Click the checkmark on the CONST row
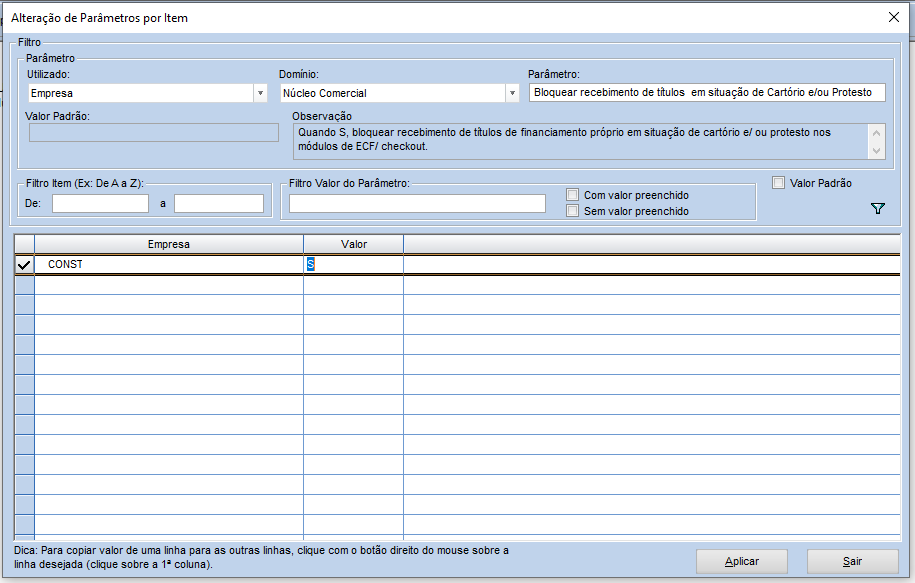915x583 pixels. click(x=24, y=265)
